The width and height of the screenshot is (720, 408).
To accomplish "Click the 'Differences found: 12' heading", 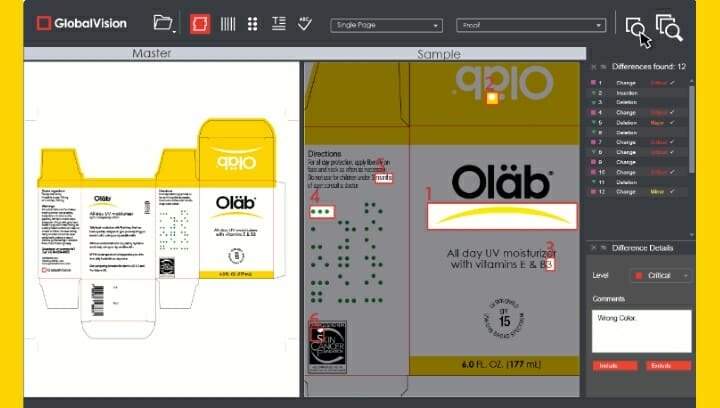I will [649, 67].
